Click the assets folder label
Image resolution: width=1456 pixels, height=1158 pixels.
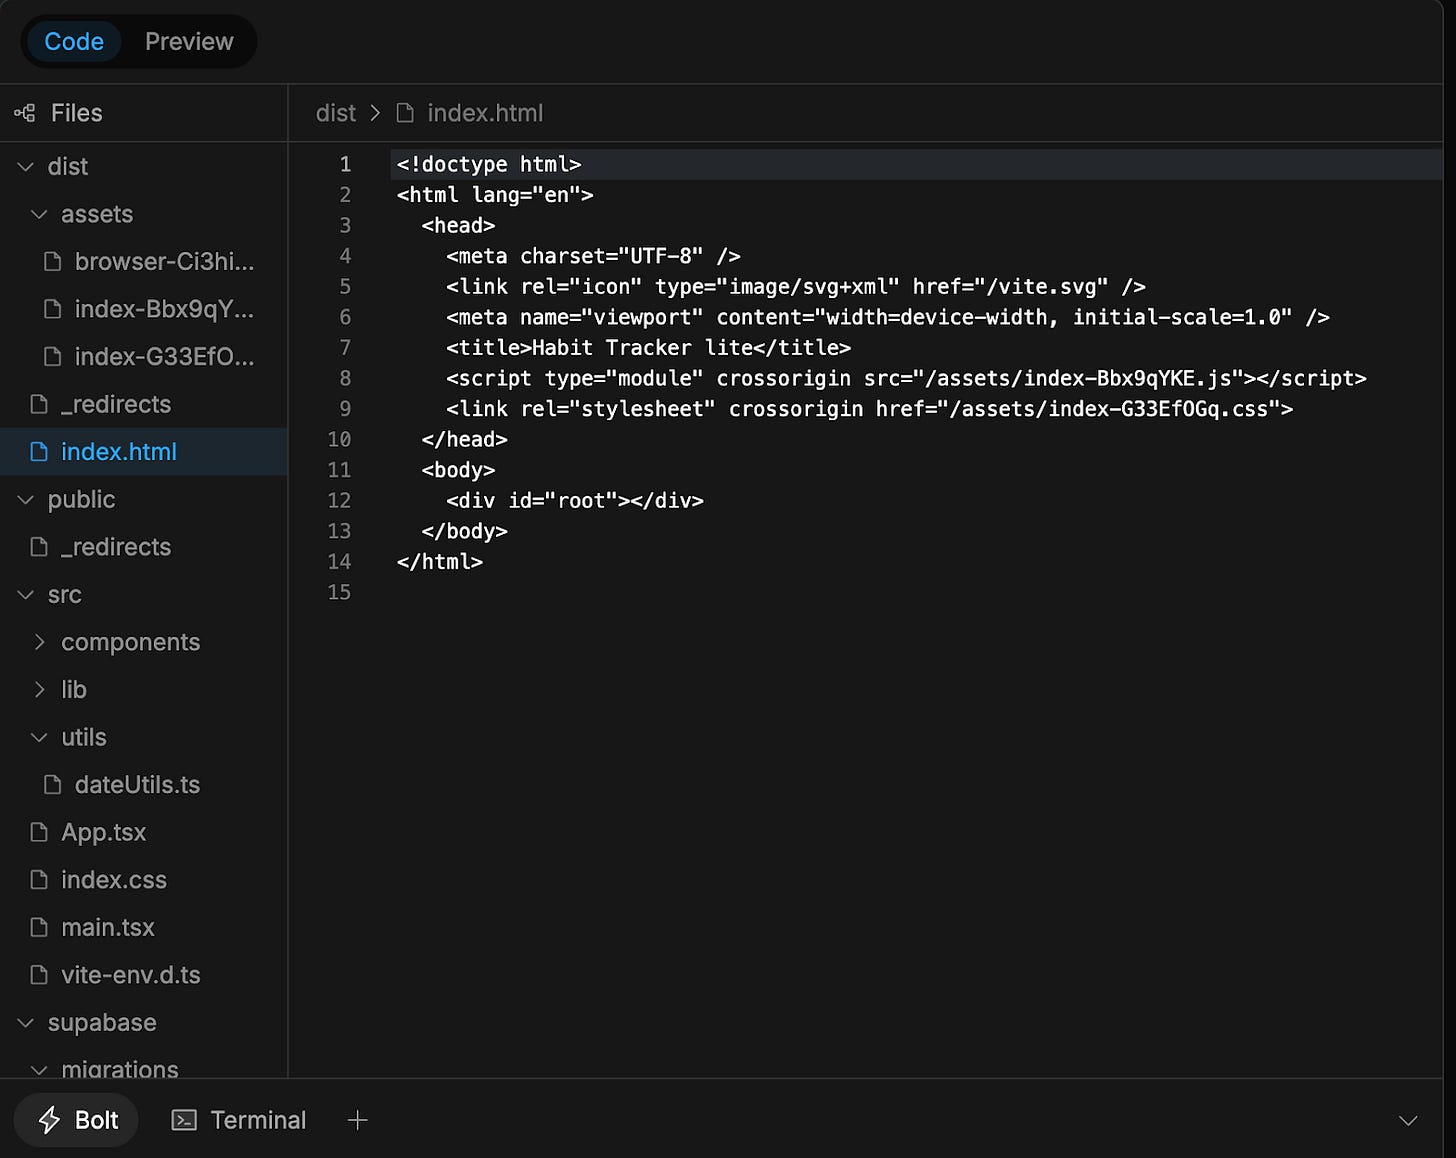click(x=97, y=214)
